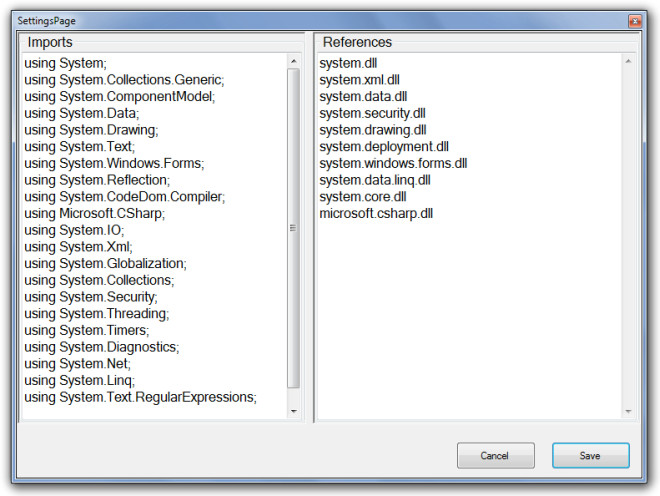Select 'using System.Threading;' line
The width and height of the screenshot is (660, 496).
pyautogui.click(x=97, y=314)
